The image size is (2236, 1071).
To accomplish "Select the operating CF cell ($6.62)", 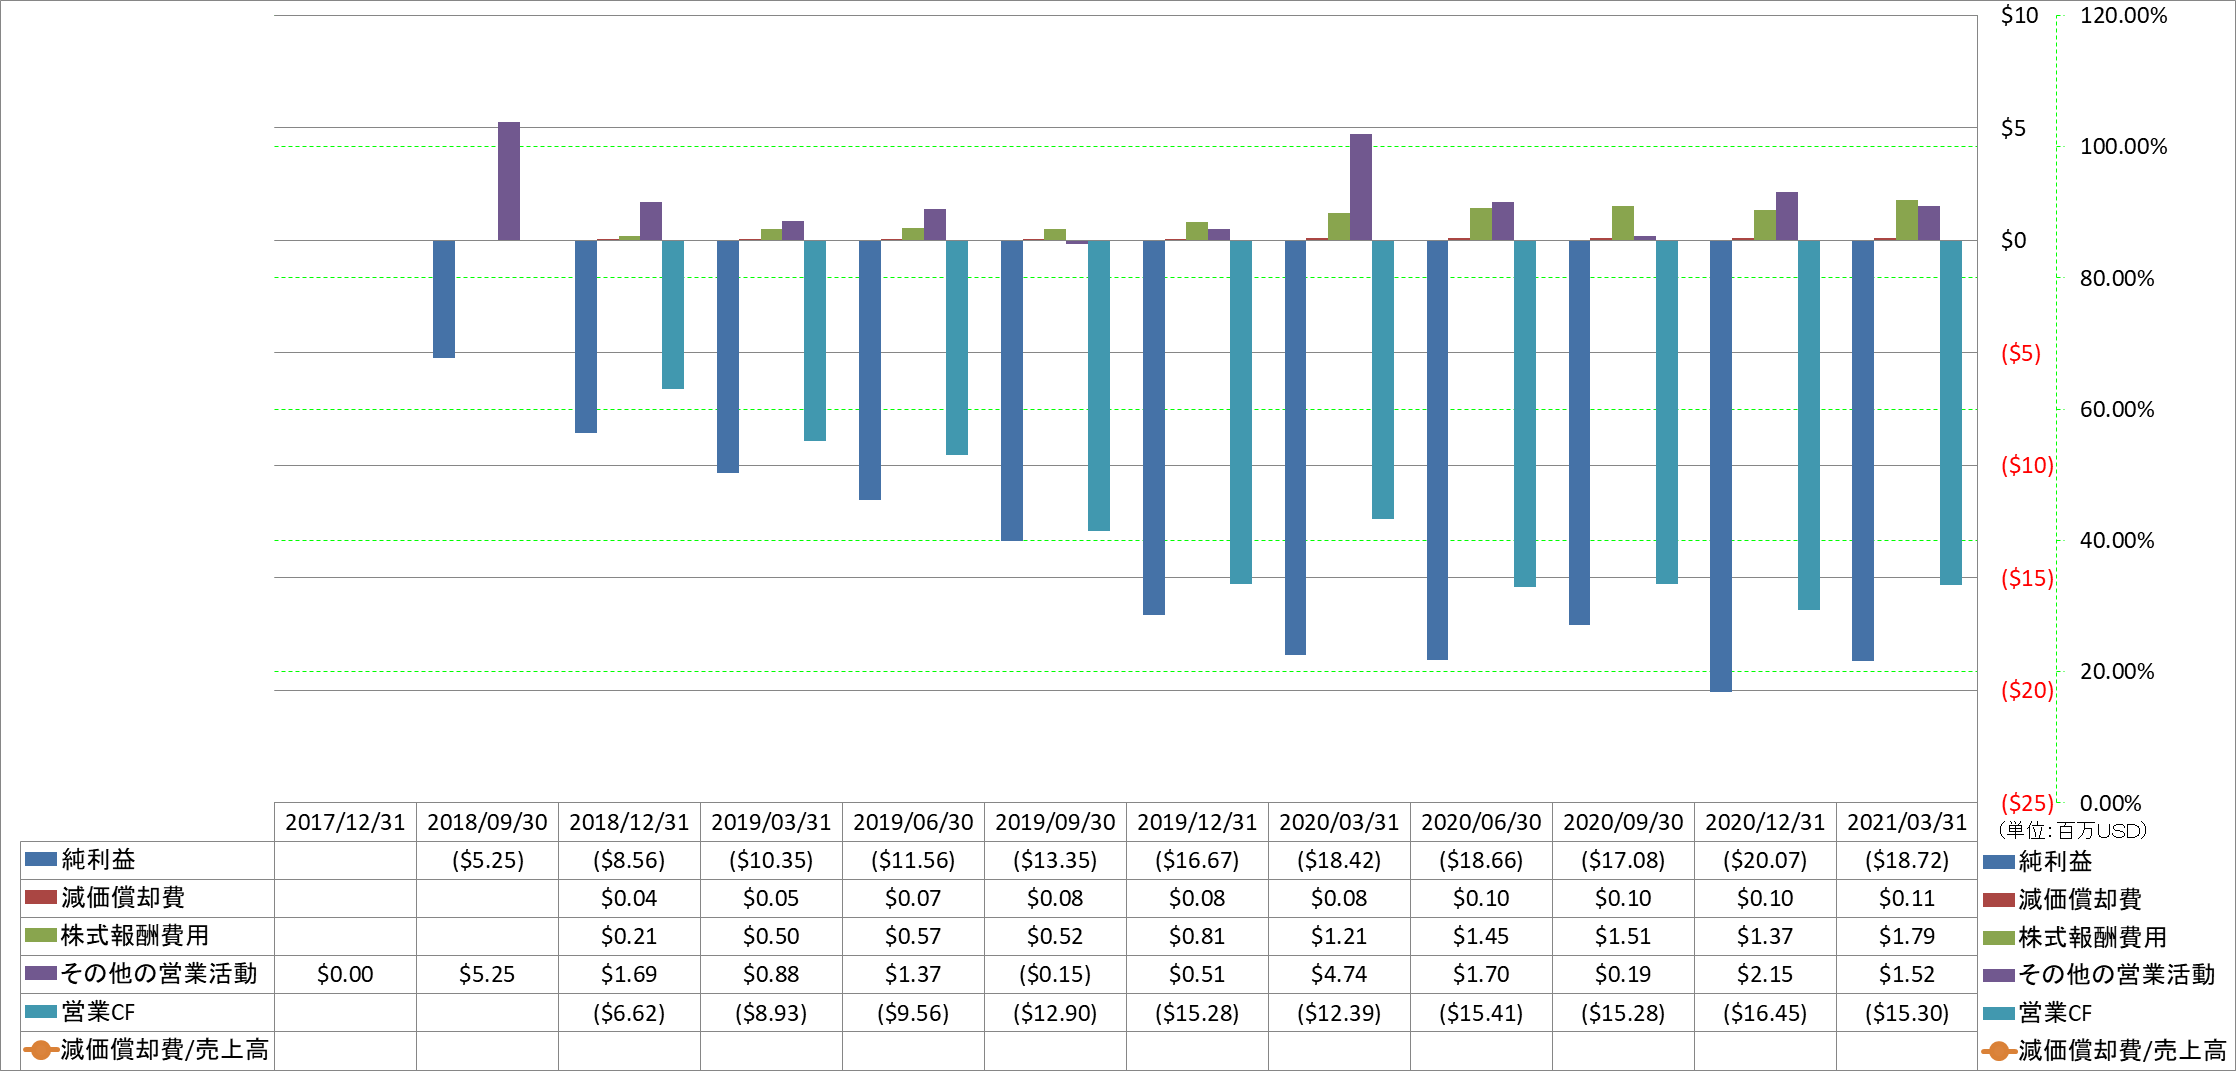I will (629, 1012).
